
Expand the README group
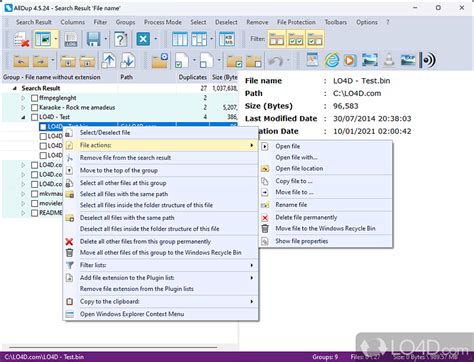[x=23, y=213]
